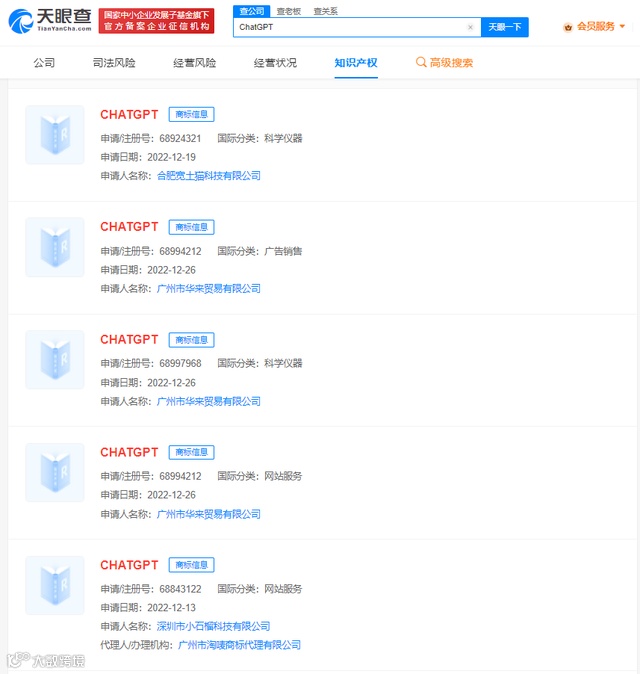Open applicant 合肥宽土猫科技有限公司
This screenshot has height=674, width=640.
pyautogui.click(x=208, y=176)
